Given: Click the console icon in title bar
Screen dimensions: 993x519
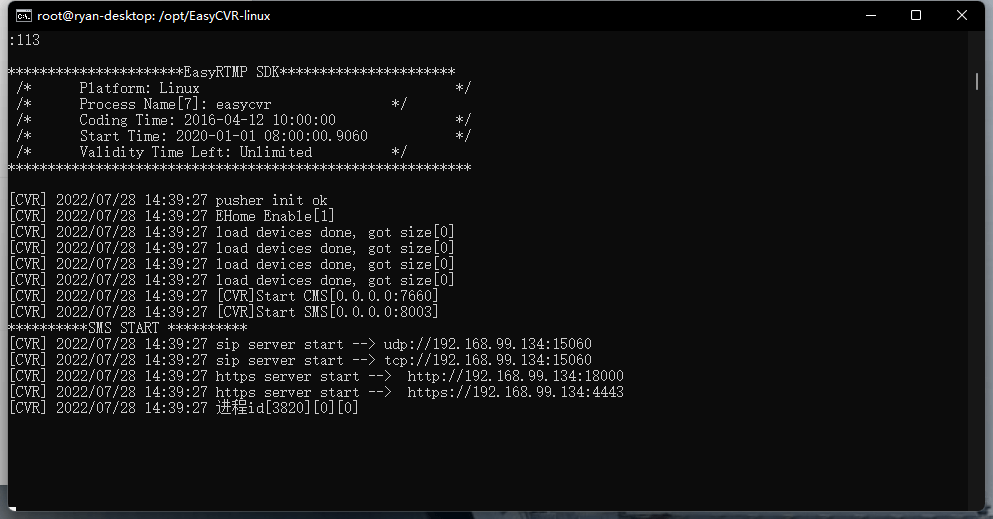Looking at the screenshot, I should pyautogui.click(x=20, y=15).
